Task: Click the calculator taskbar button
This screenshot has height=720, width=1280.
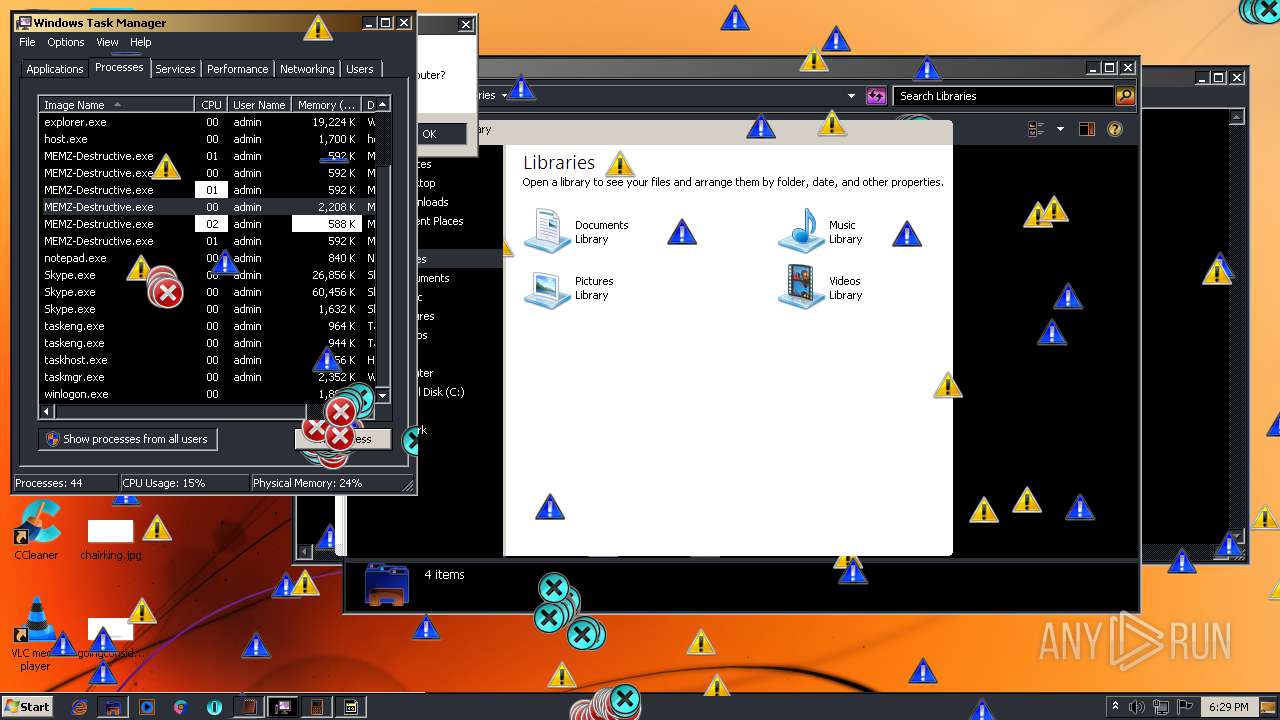Action: pyautogui.click(x=317, y=707)
